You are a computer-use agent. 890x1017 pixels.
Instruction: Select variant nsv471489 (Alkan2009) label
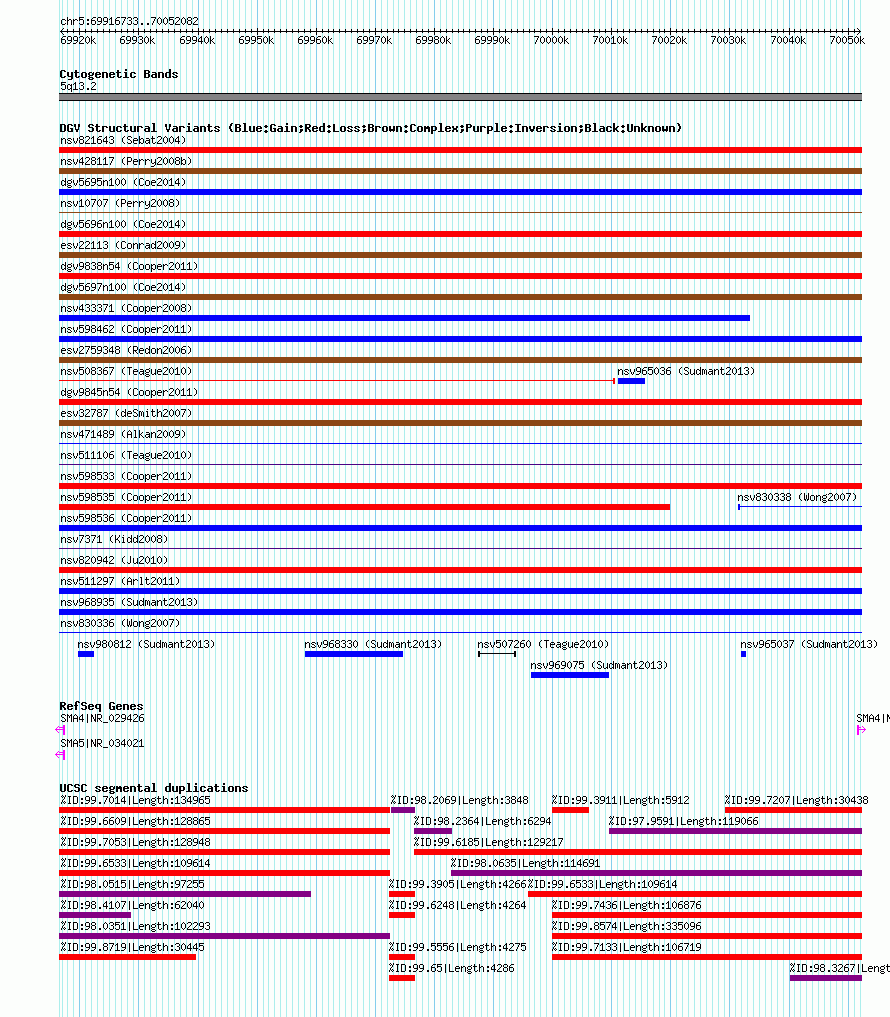[x=123, y=434]
